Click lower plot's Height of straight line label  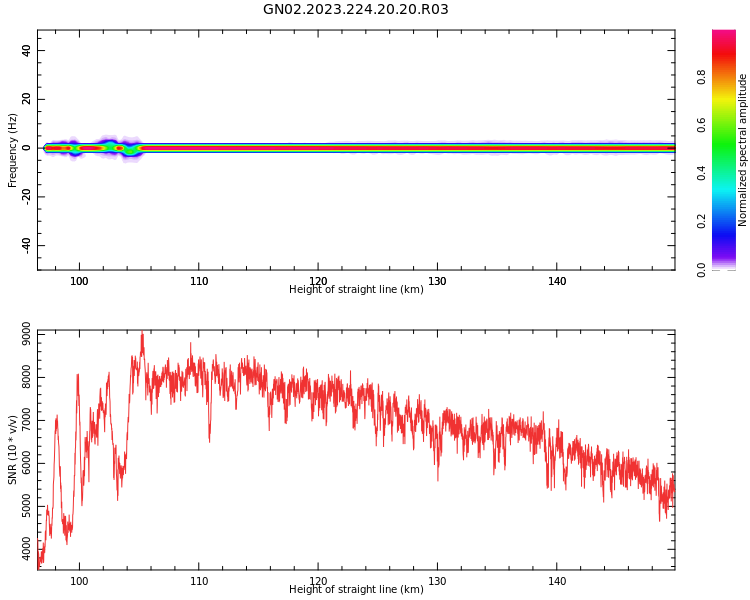pyautogui.click(x=356, y=589)
